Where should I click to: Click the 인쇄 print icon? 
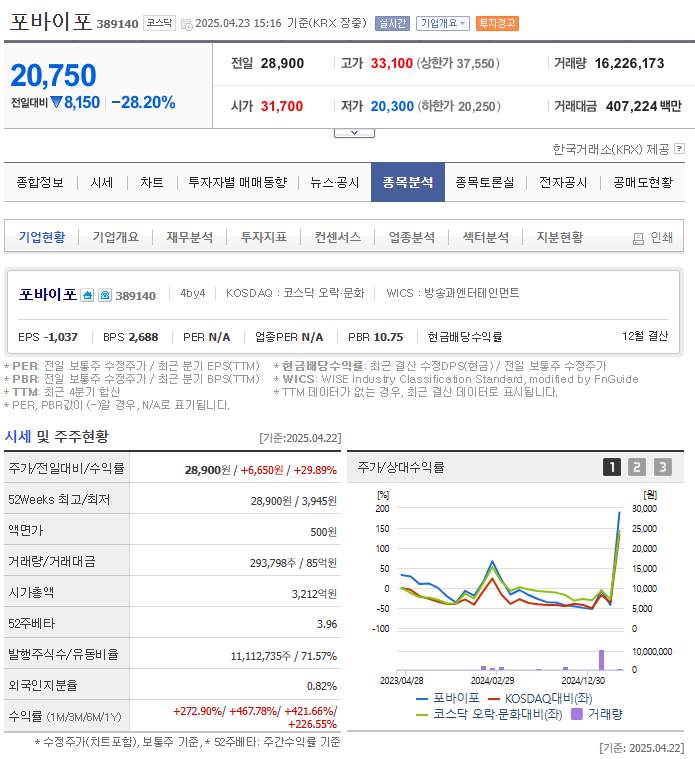click(638, 238)
